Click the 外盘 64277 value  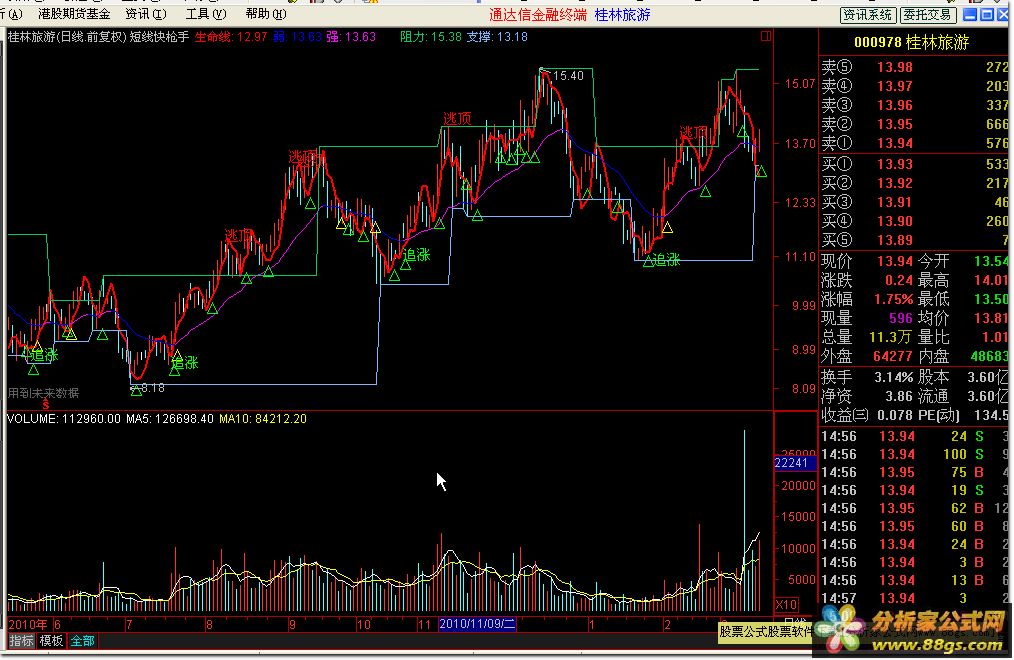coord(892,356)
